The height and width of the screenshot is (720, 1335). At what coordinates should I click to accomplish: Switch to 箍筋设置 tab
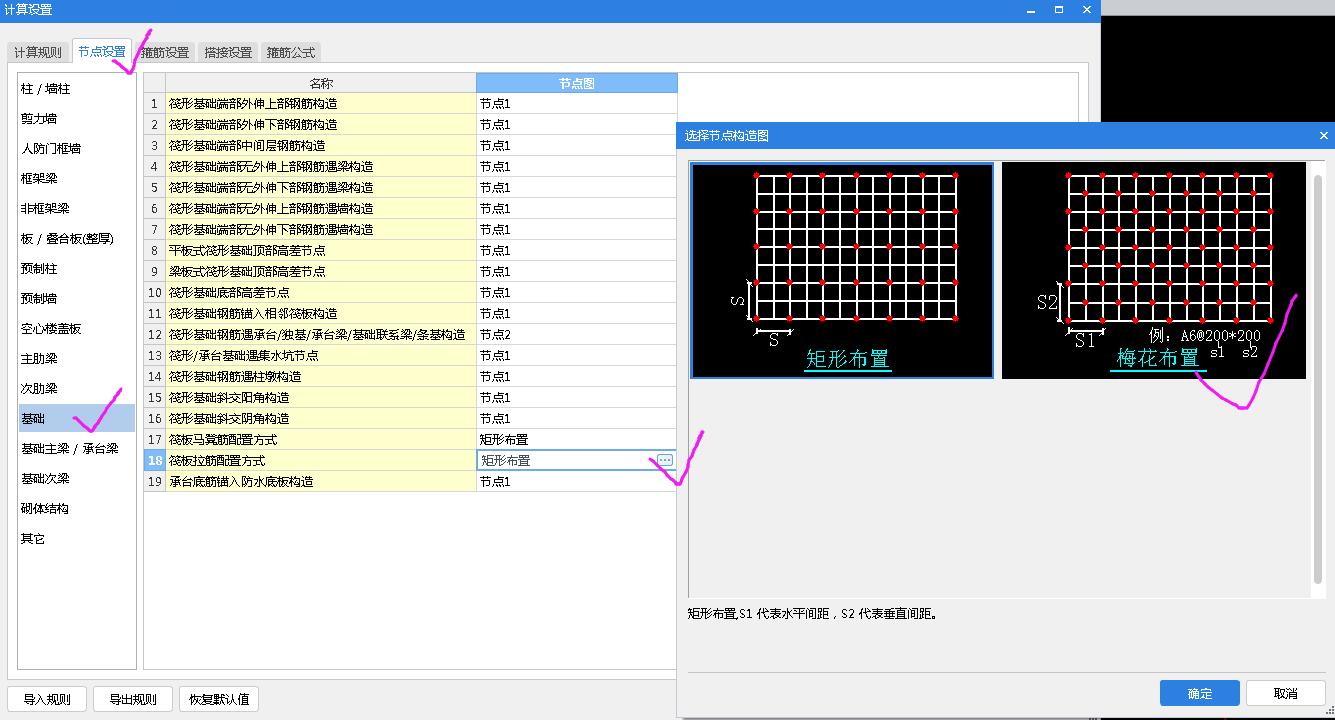pos(165,52)
